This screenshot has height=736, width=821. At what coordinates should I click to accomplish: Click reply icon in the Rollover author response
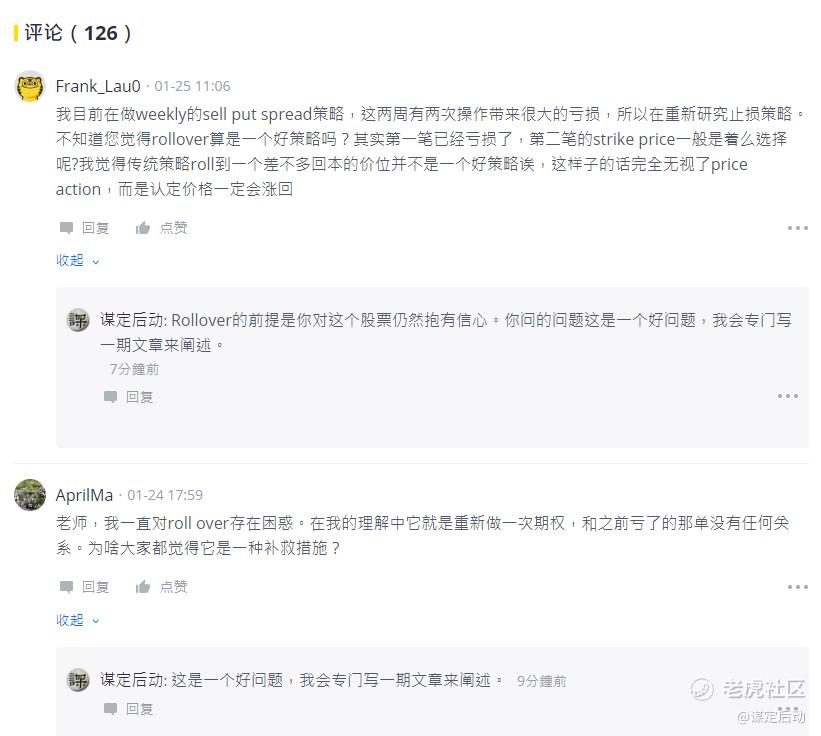pos(111,397)
